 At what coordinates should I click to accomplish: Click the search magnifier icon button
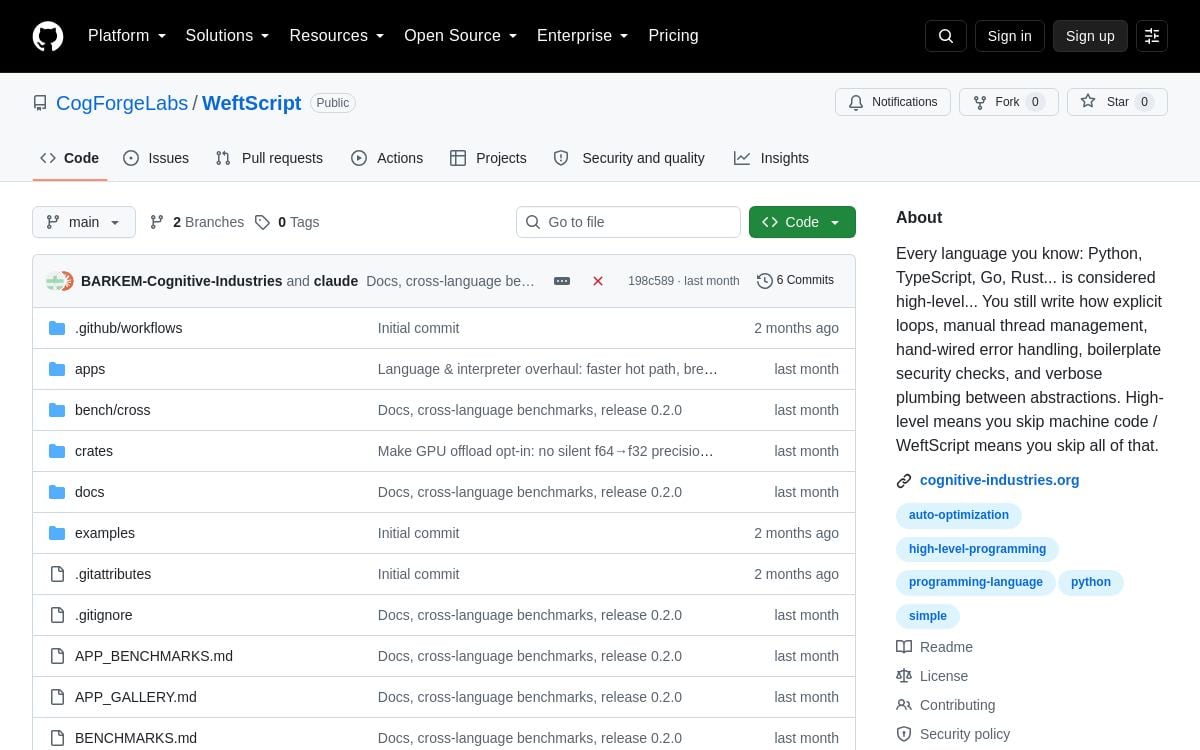pos(946,36)
